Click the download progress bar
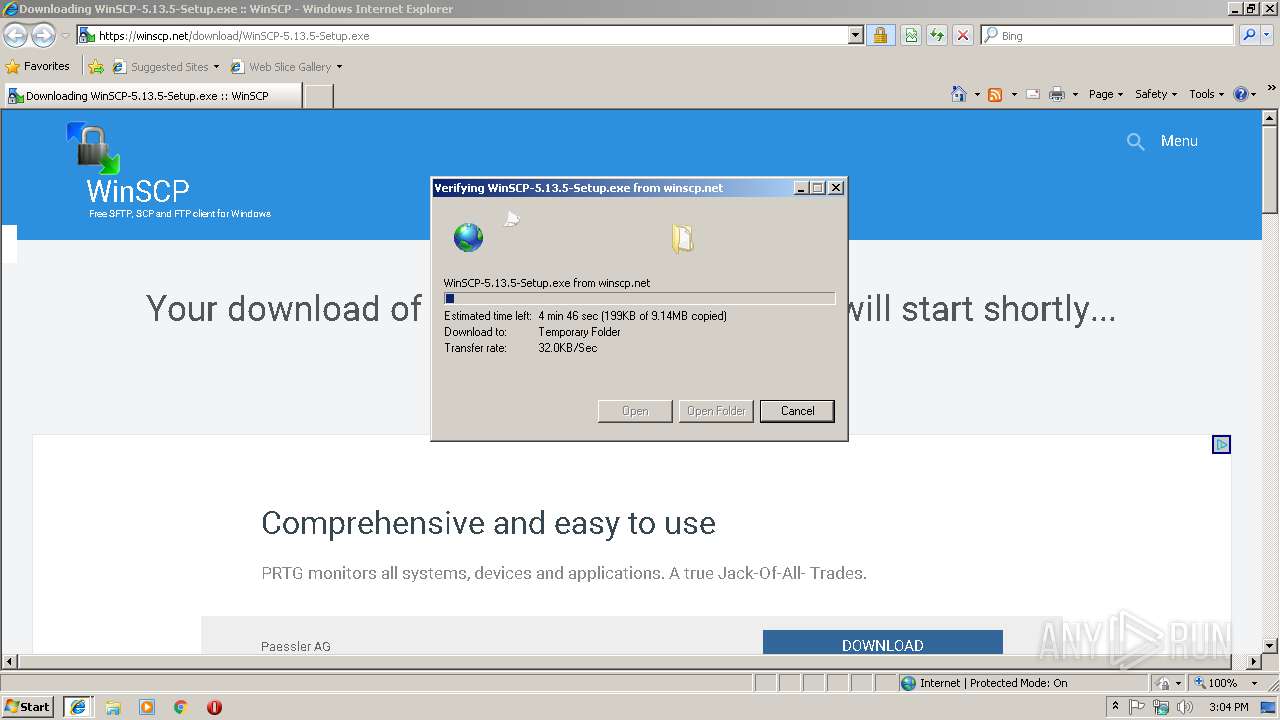The image size is (1280, 720). click(639, 298)
